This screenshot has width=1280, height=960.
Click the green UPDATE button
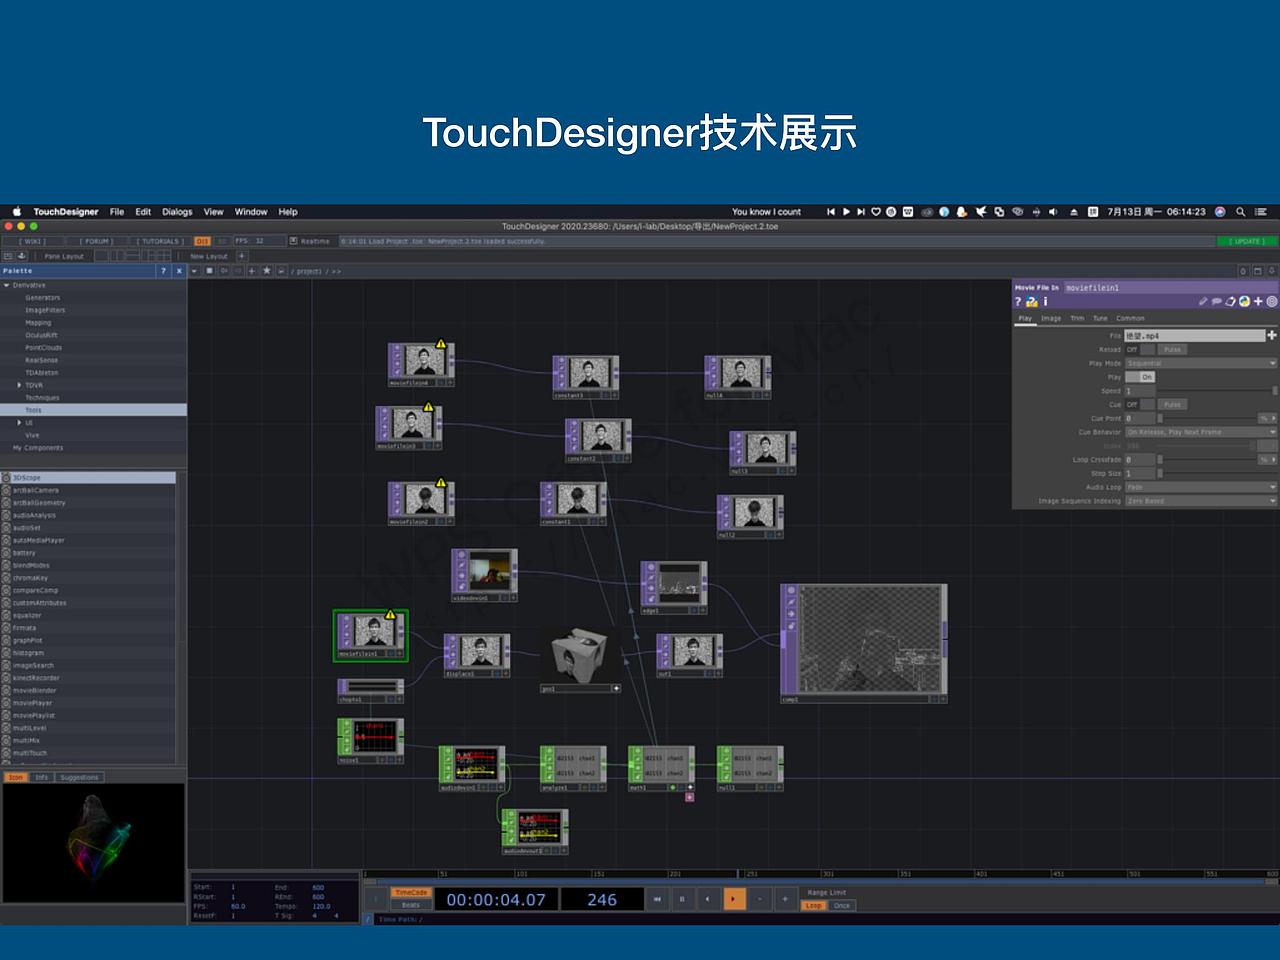tap(1247, 241)
